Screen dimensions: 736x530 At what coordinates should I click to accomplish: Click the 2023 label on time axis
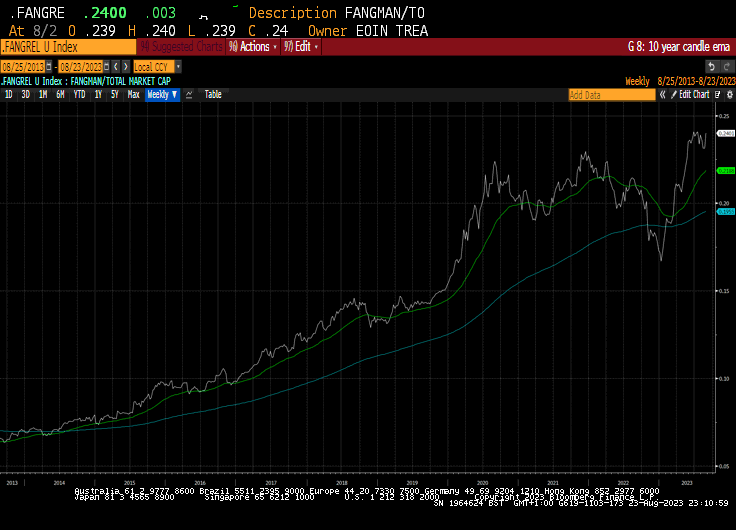click(x=687, y=483)
